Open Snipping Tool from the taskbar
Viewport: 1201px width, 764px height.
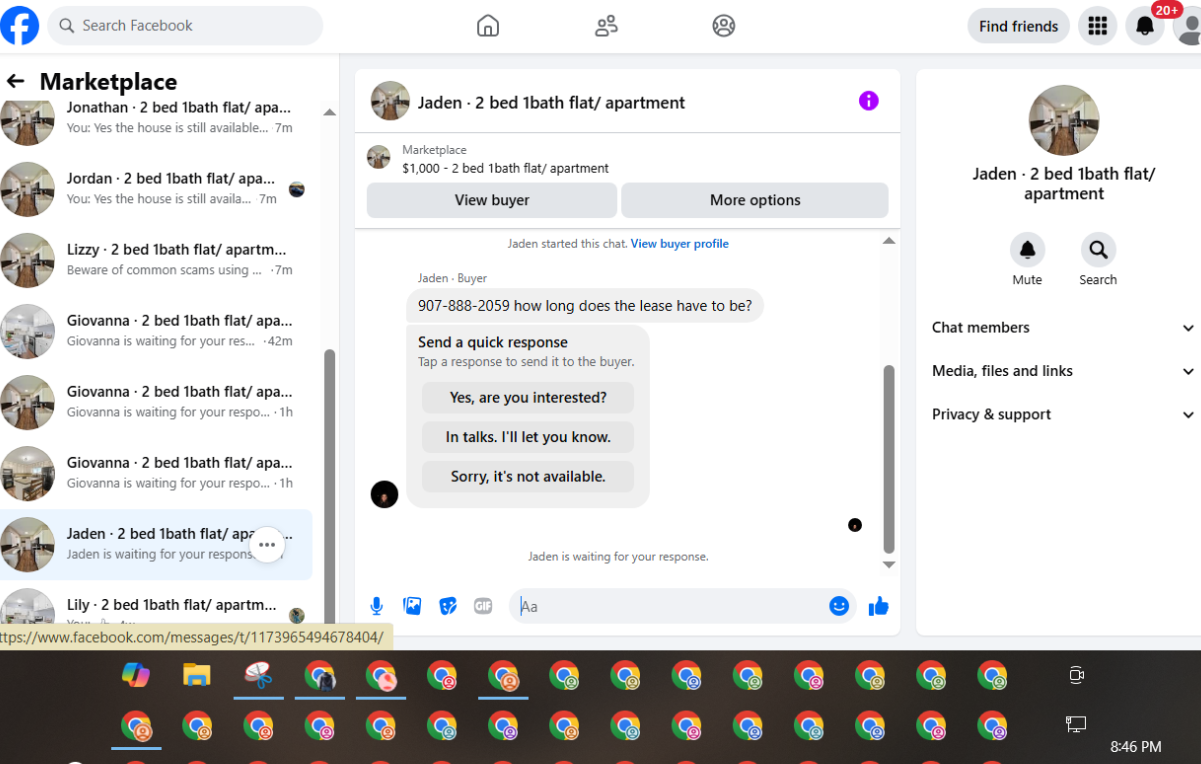tap(259, 677)
